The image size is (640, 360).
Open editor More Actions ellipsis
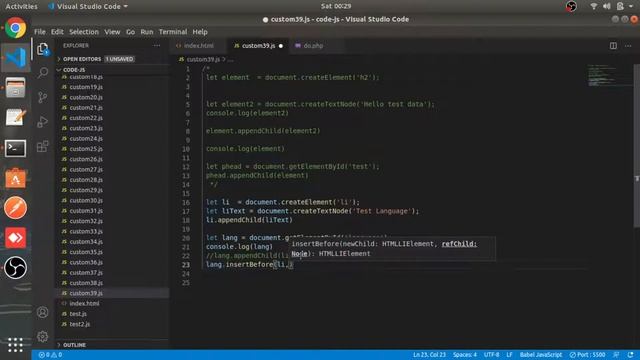tap(628, 46)
